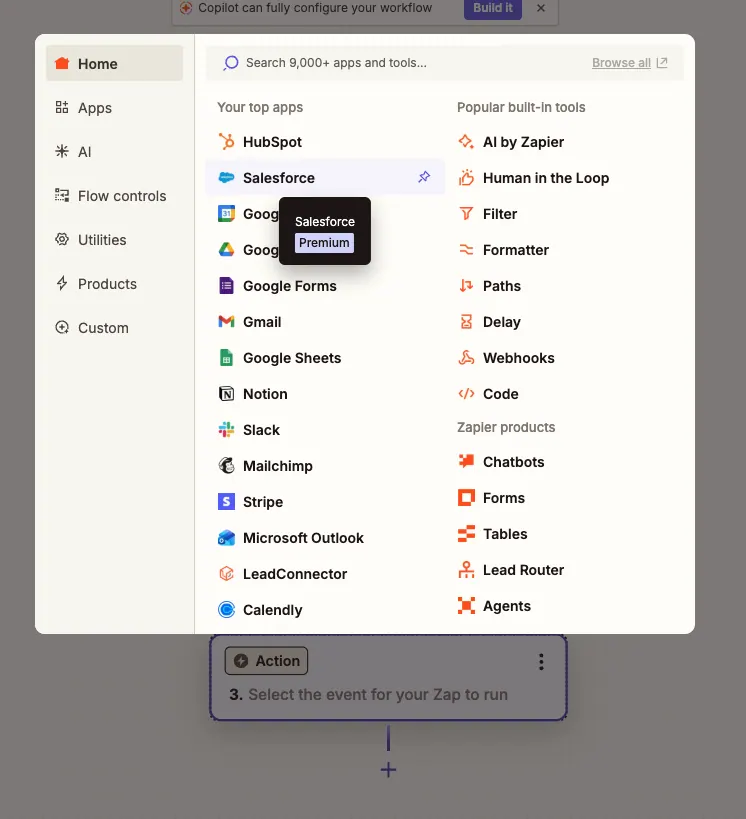This screenshot has height=819, width=746.
Task: Select the Google Forms icon
Action: (226, 286)
